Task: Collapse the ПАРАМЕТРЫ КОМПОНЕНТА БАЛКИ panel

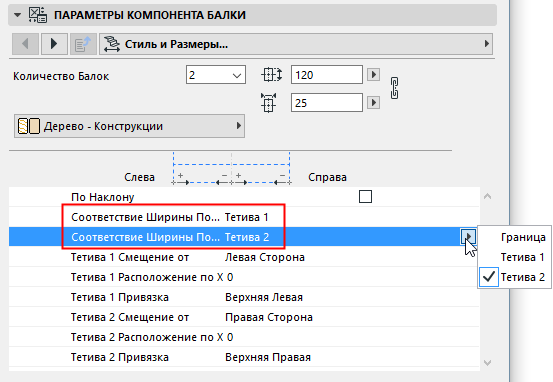Action: [x=17, y=15]
